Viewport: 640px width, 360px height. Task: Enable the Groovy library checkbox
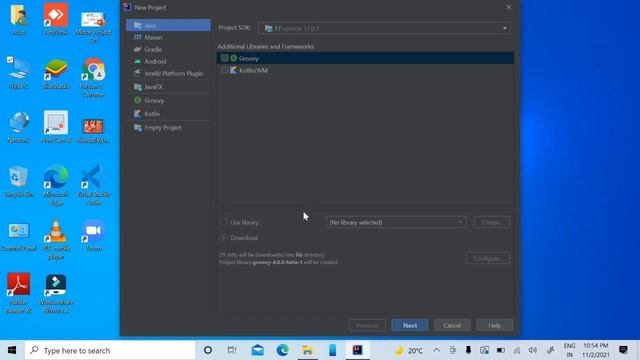click(x=224, y=58)
